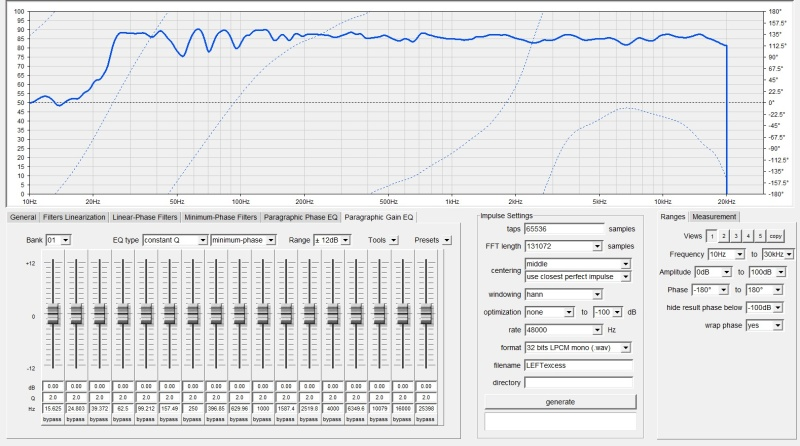Screen dimensions: 800x446
Task: Switch to view 3
Action: coord(736,236)
